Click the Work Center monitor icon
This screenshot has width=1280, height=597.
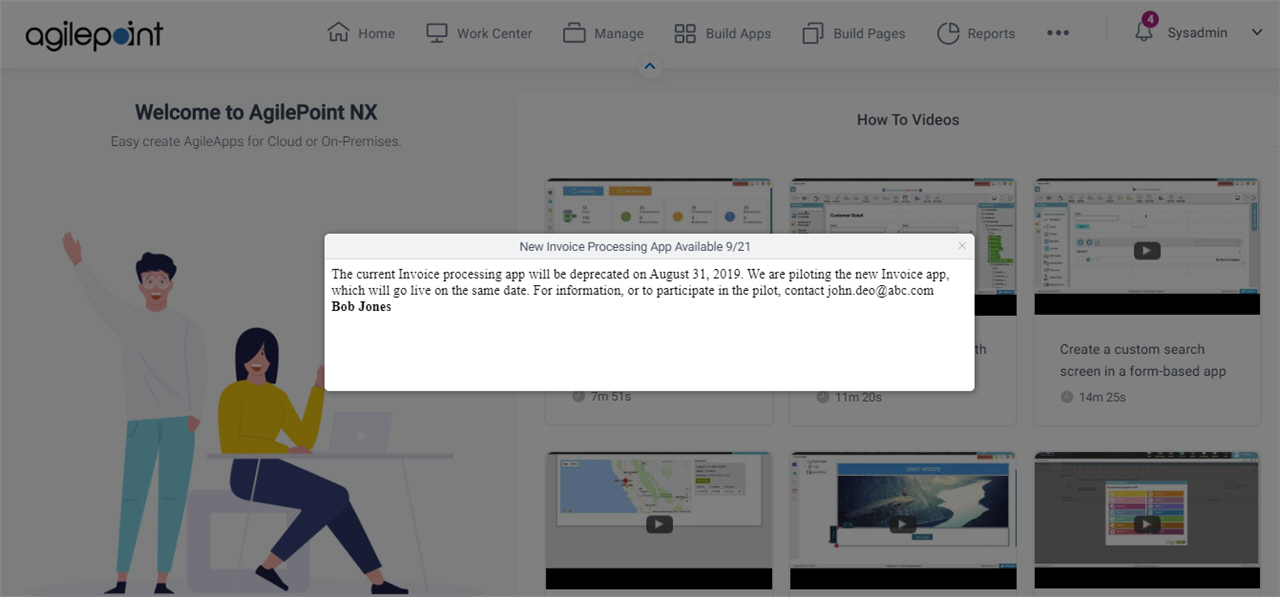[x=437, y=33]
